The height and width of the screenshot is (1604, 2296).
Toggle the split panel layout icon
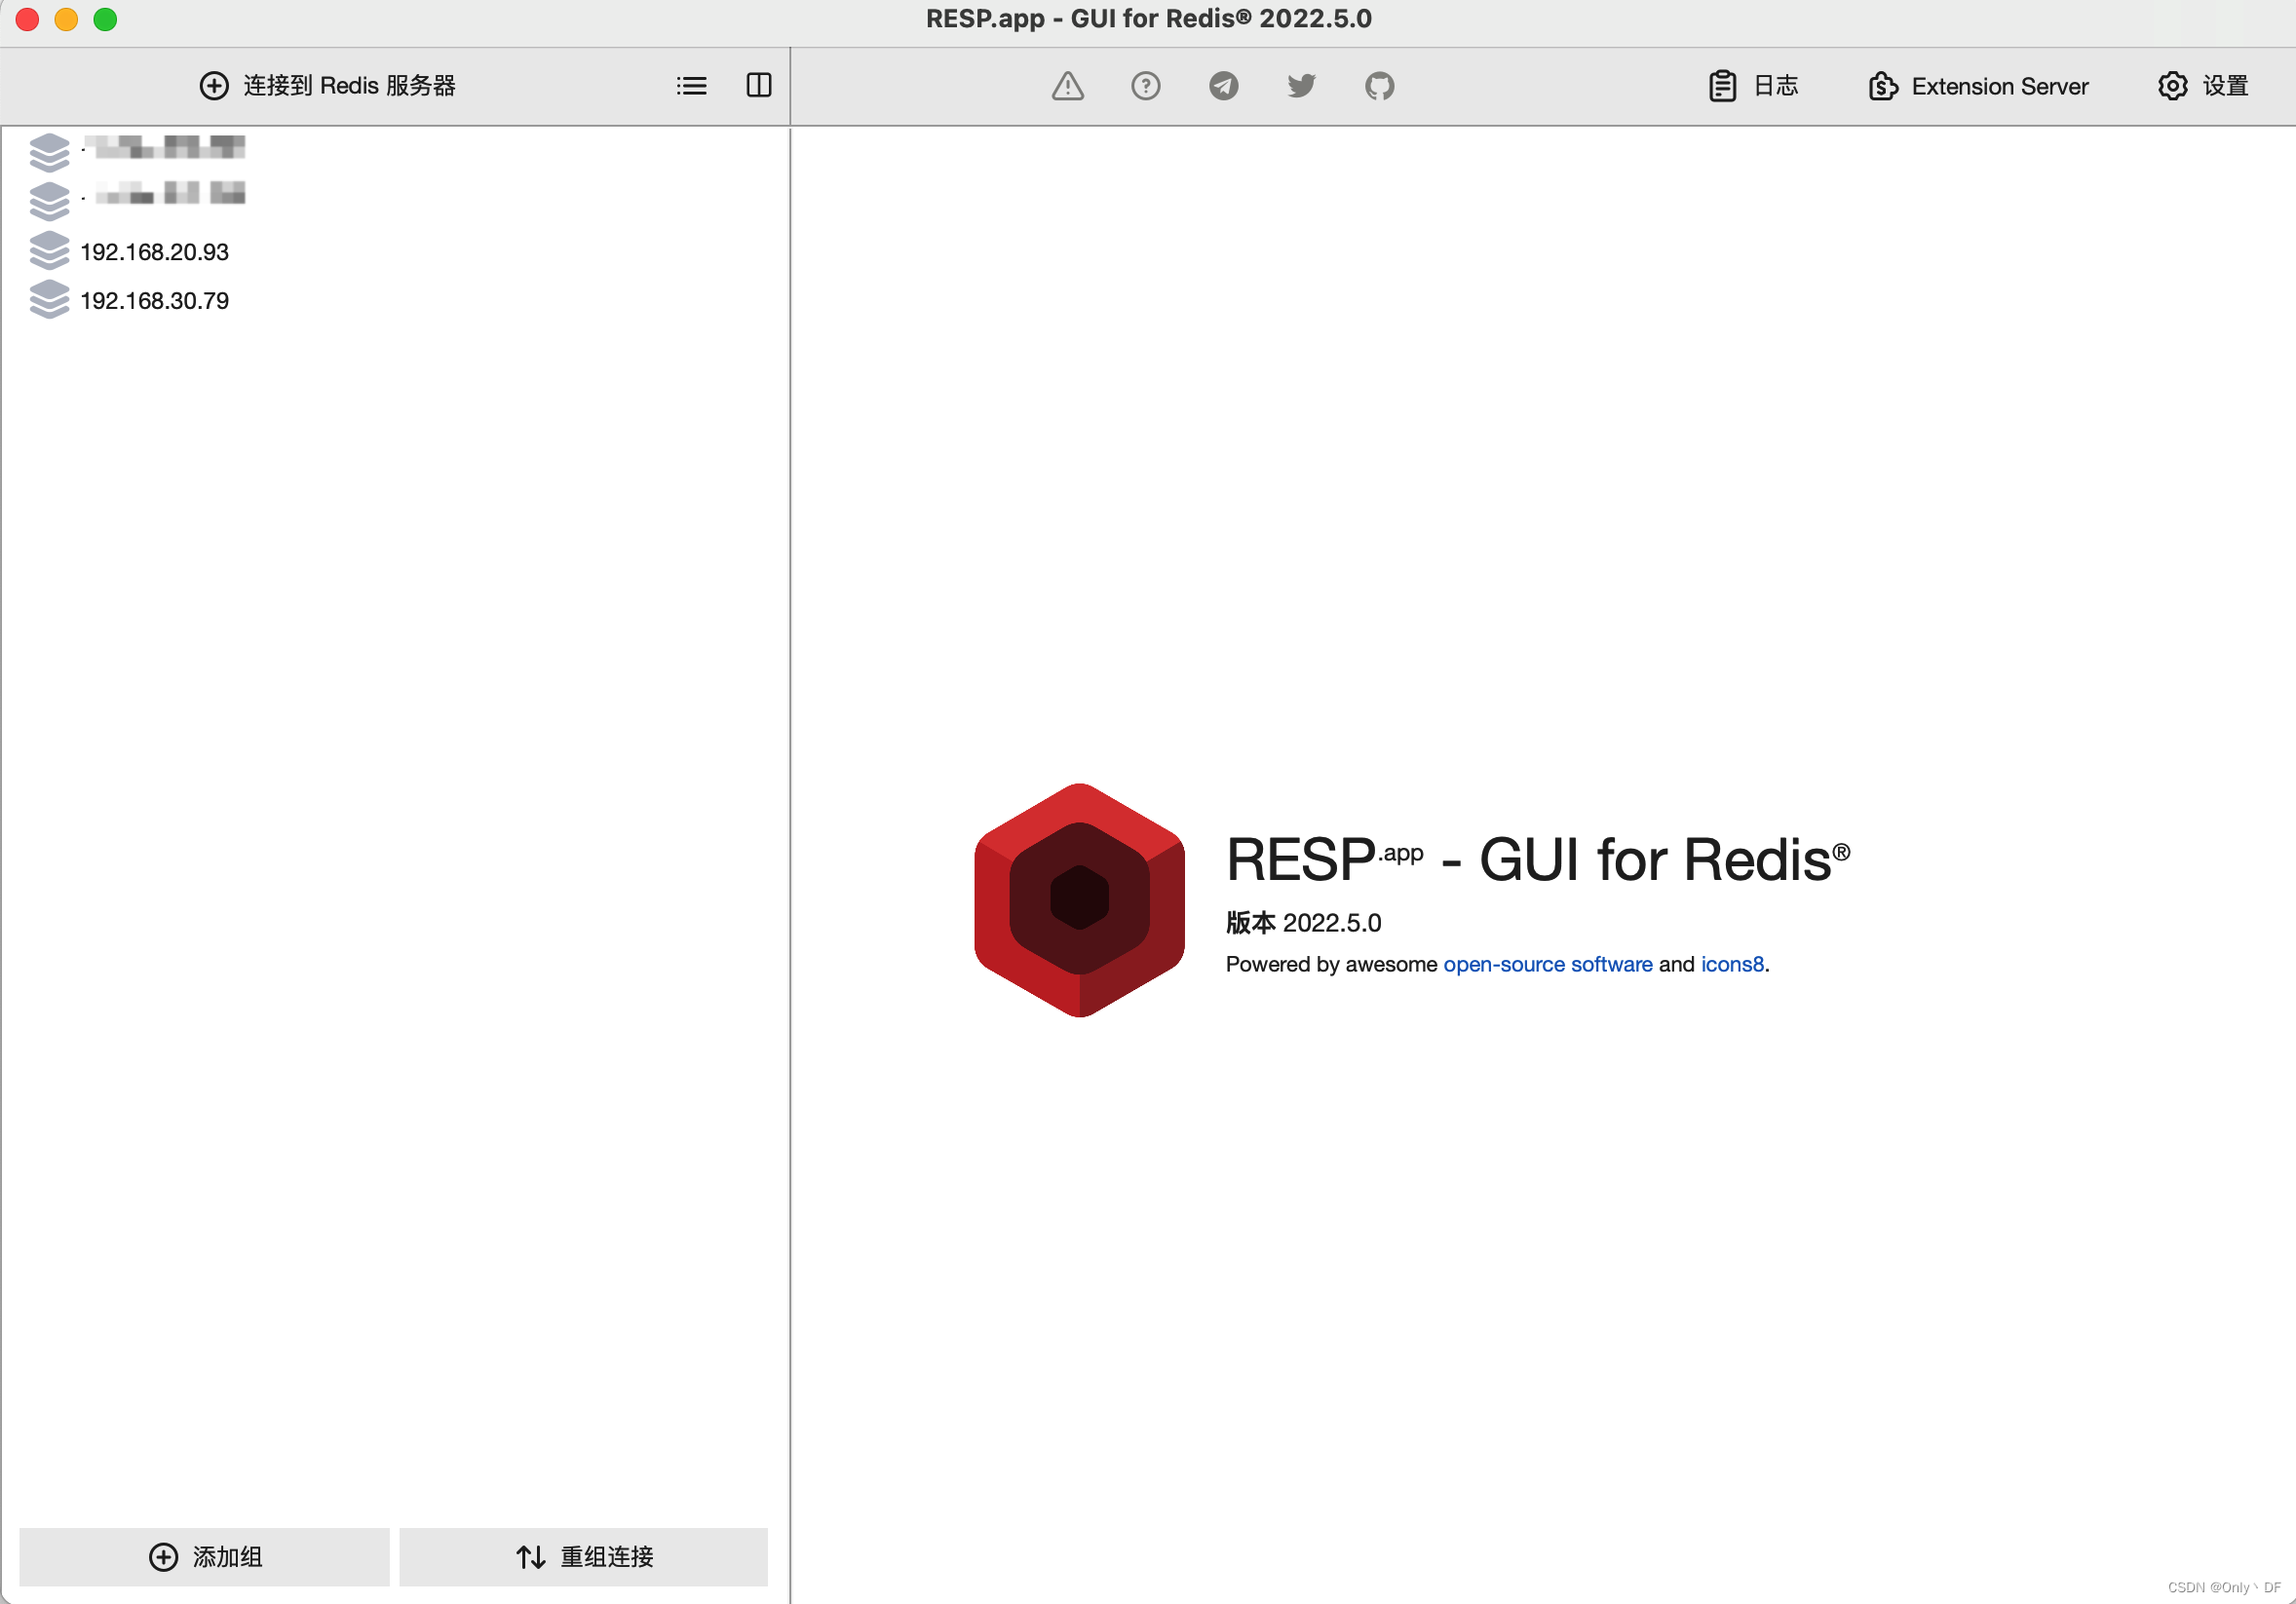pyautogui.click(x=759, y=86)
